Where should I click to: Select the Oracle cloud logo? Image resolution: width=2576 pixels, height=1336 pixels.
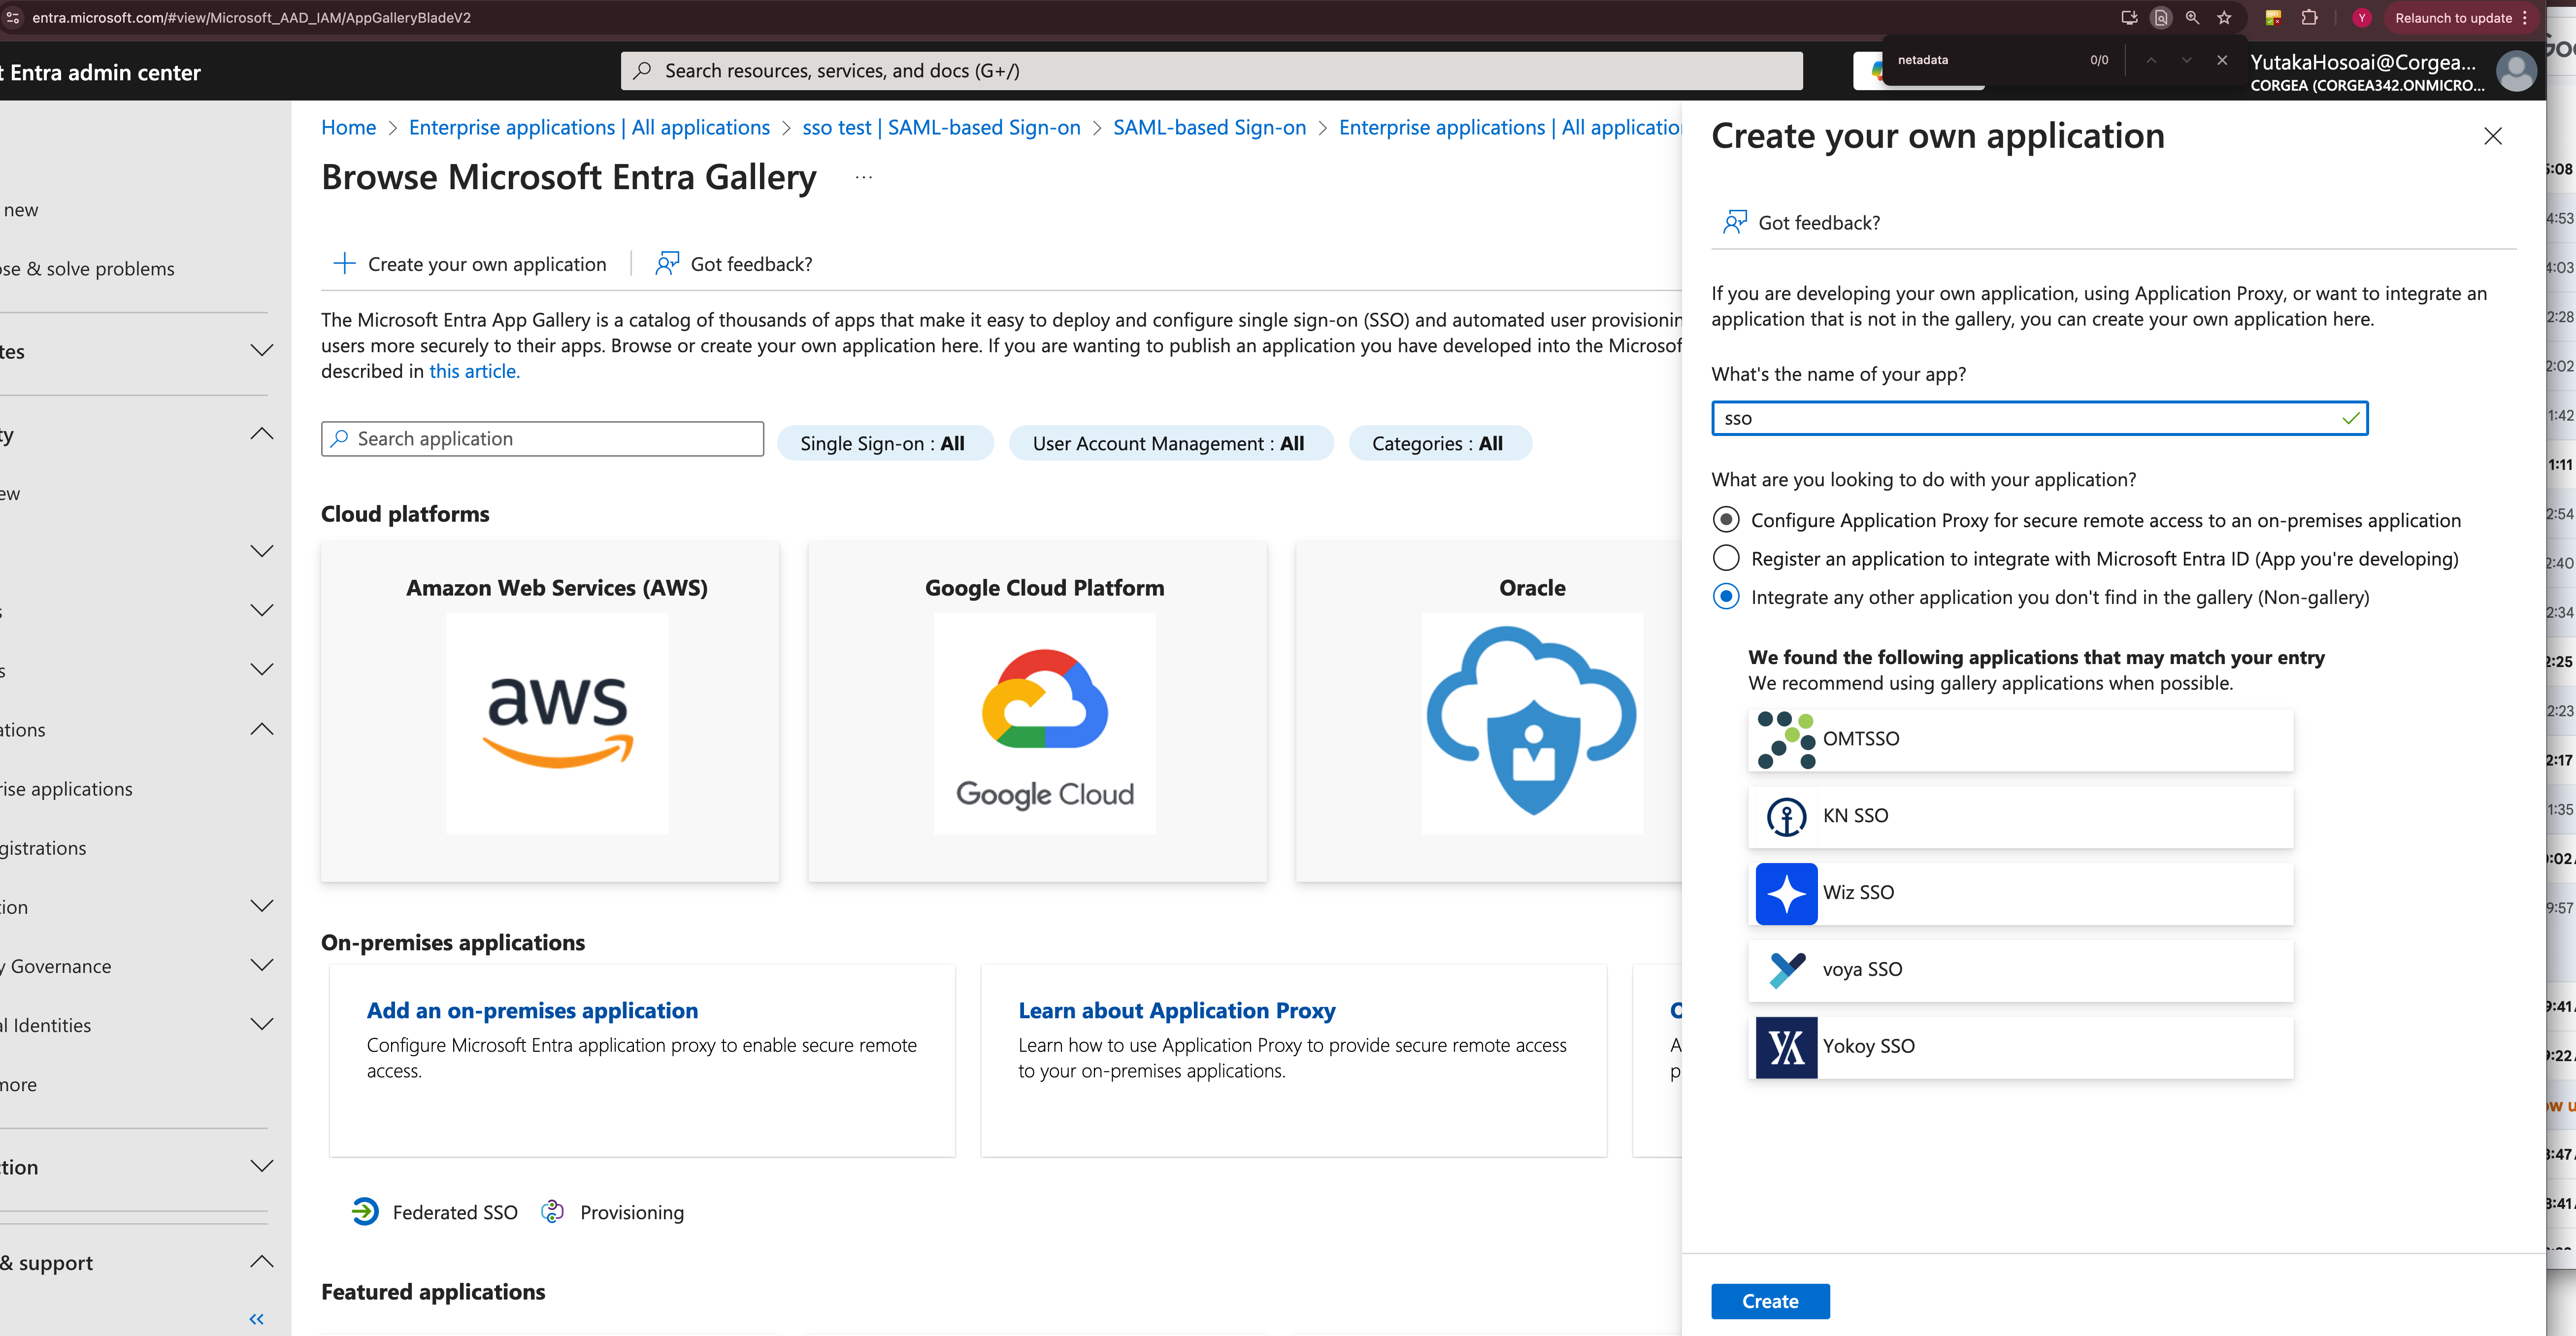(1532, 723)
